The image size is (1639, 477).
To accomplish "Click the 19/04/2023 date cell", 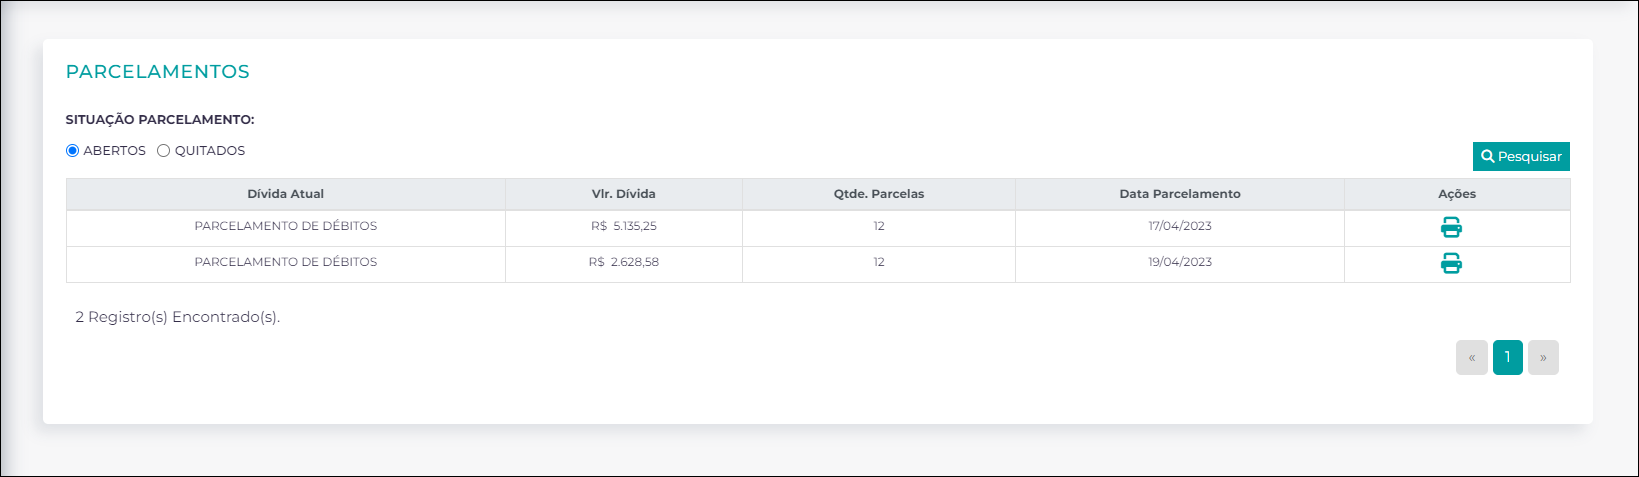I will point(1180,262).
